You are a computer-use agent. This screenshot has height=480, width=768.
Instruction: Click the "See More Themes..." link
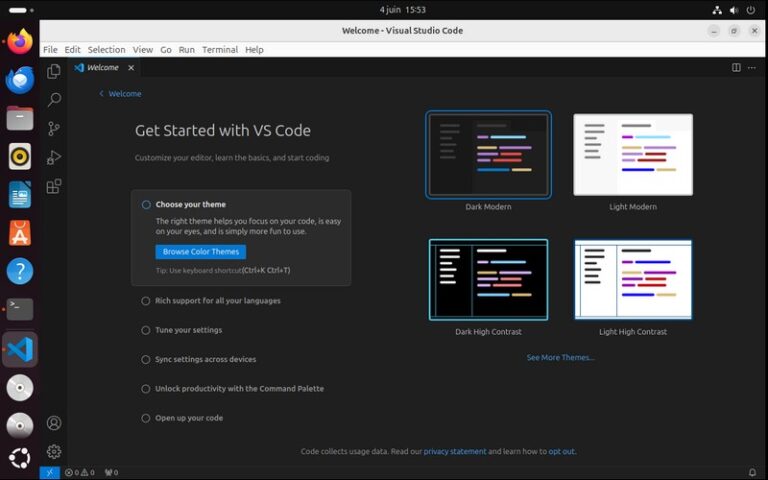pos(560,357)
